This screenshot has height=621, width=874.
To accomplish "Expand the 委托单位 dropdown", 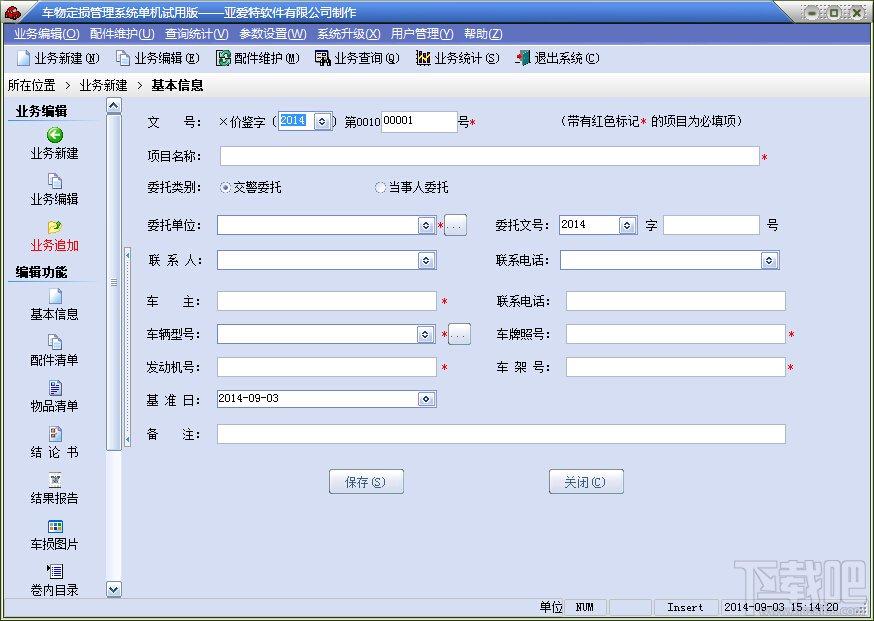I will coord(426,225).
